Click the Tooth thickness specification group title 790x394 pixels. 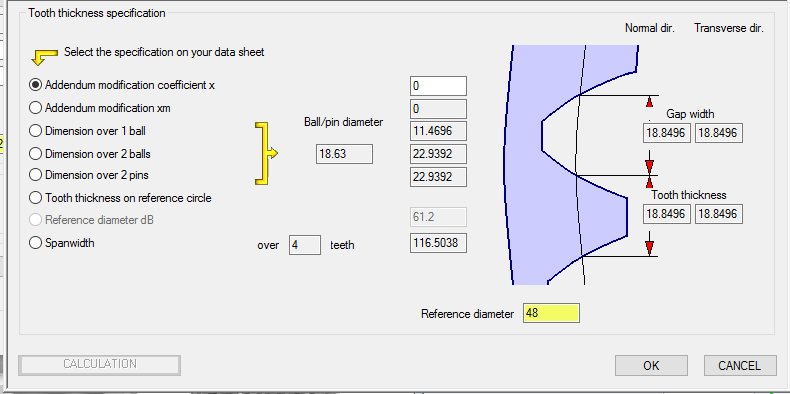tap(97, 13)
